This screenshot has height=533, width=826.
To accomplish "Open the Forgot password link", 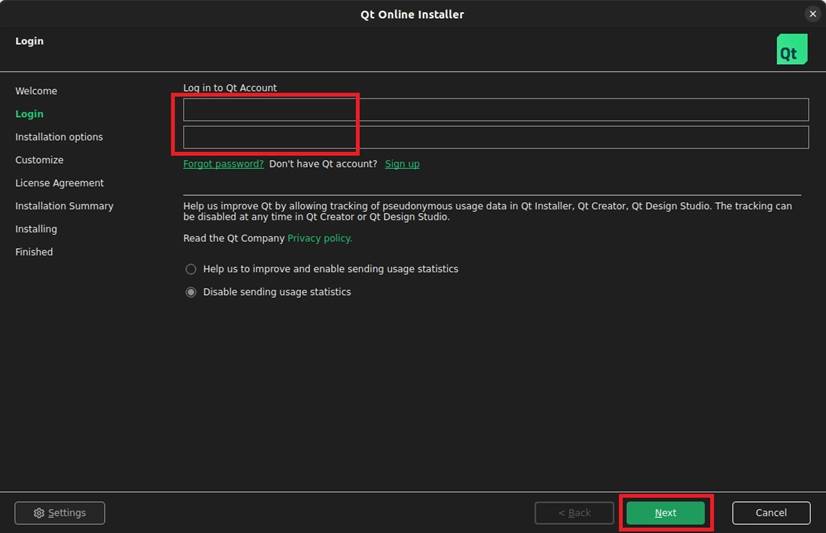I will [223, 164].
